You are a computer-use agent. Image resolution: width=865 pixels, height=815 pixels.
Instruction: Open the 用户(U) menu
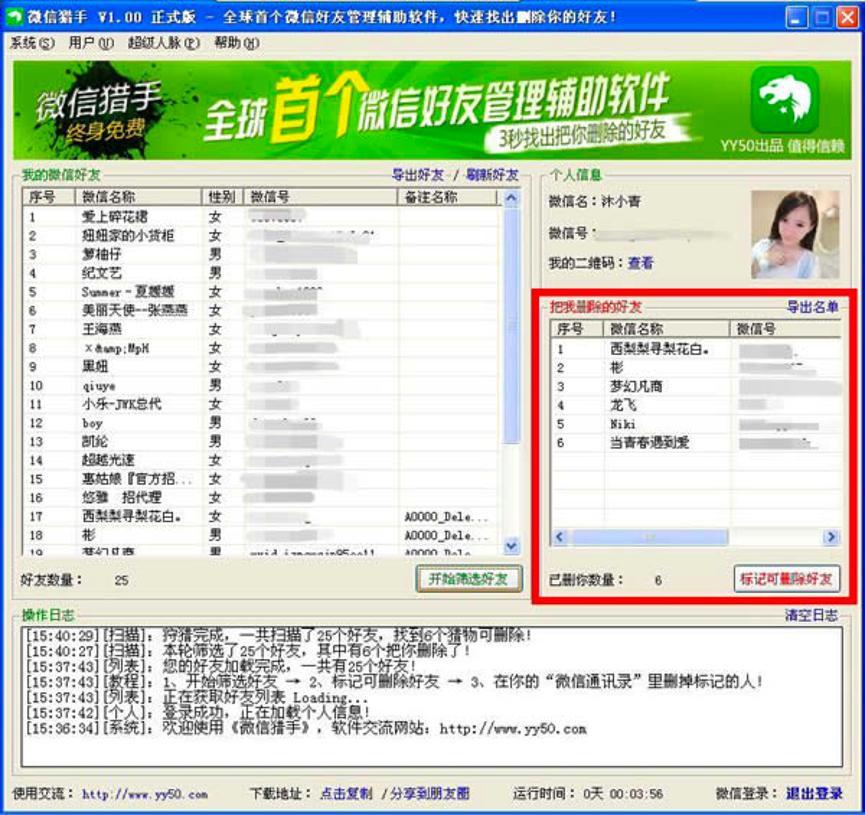(91, 43)
